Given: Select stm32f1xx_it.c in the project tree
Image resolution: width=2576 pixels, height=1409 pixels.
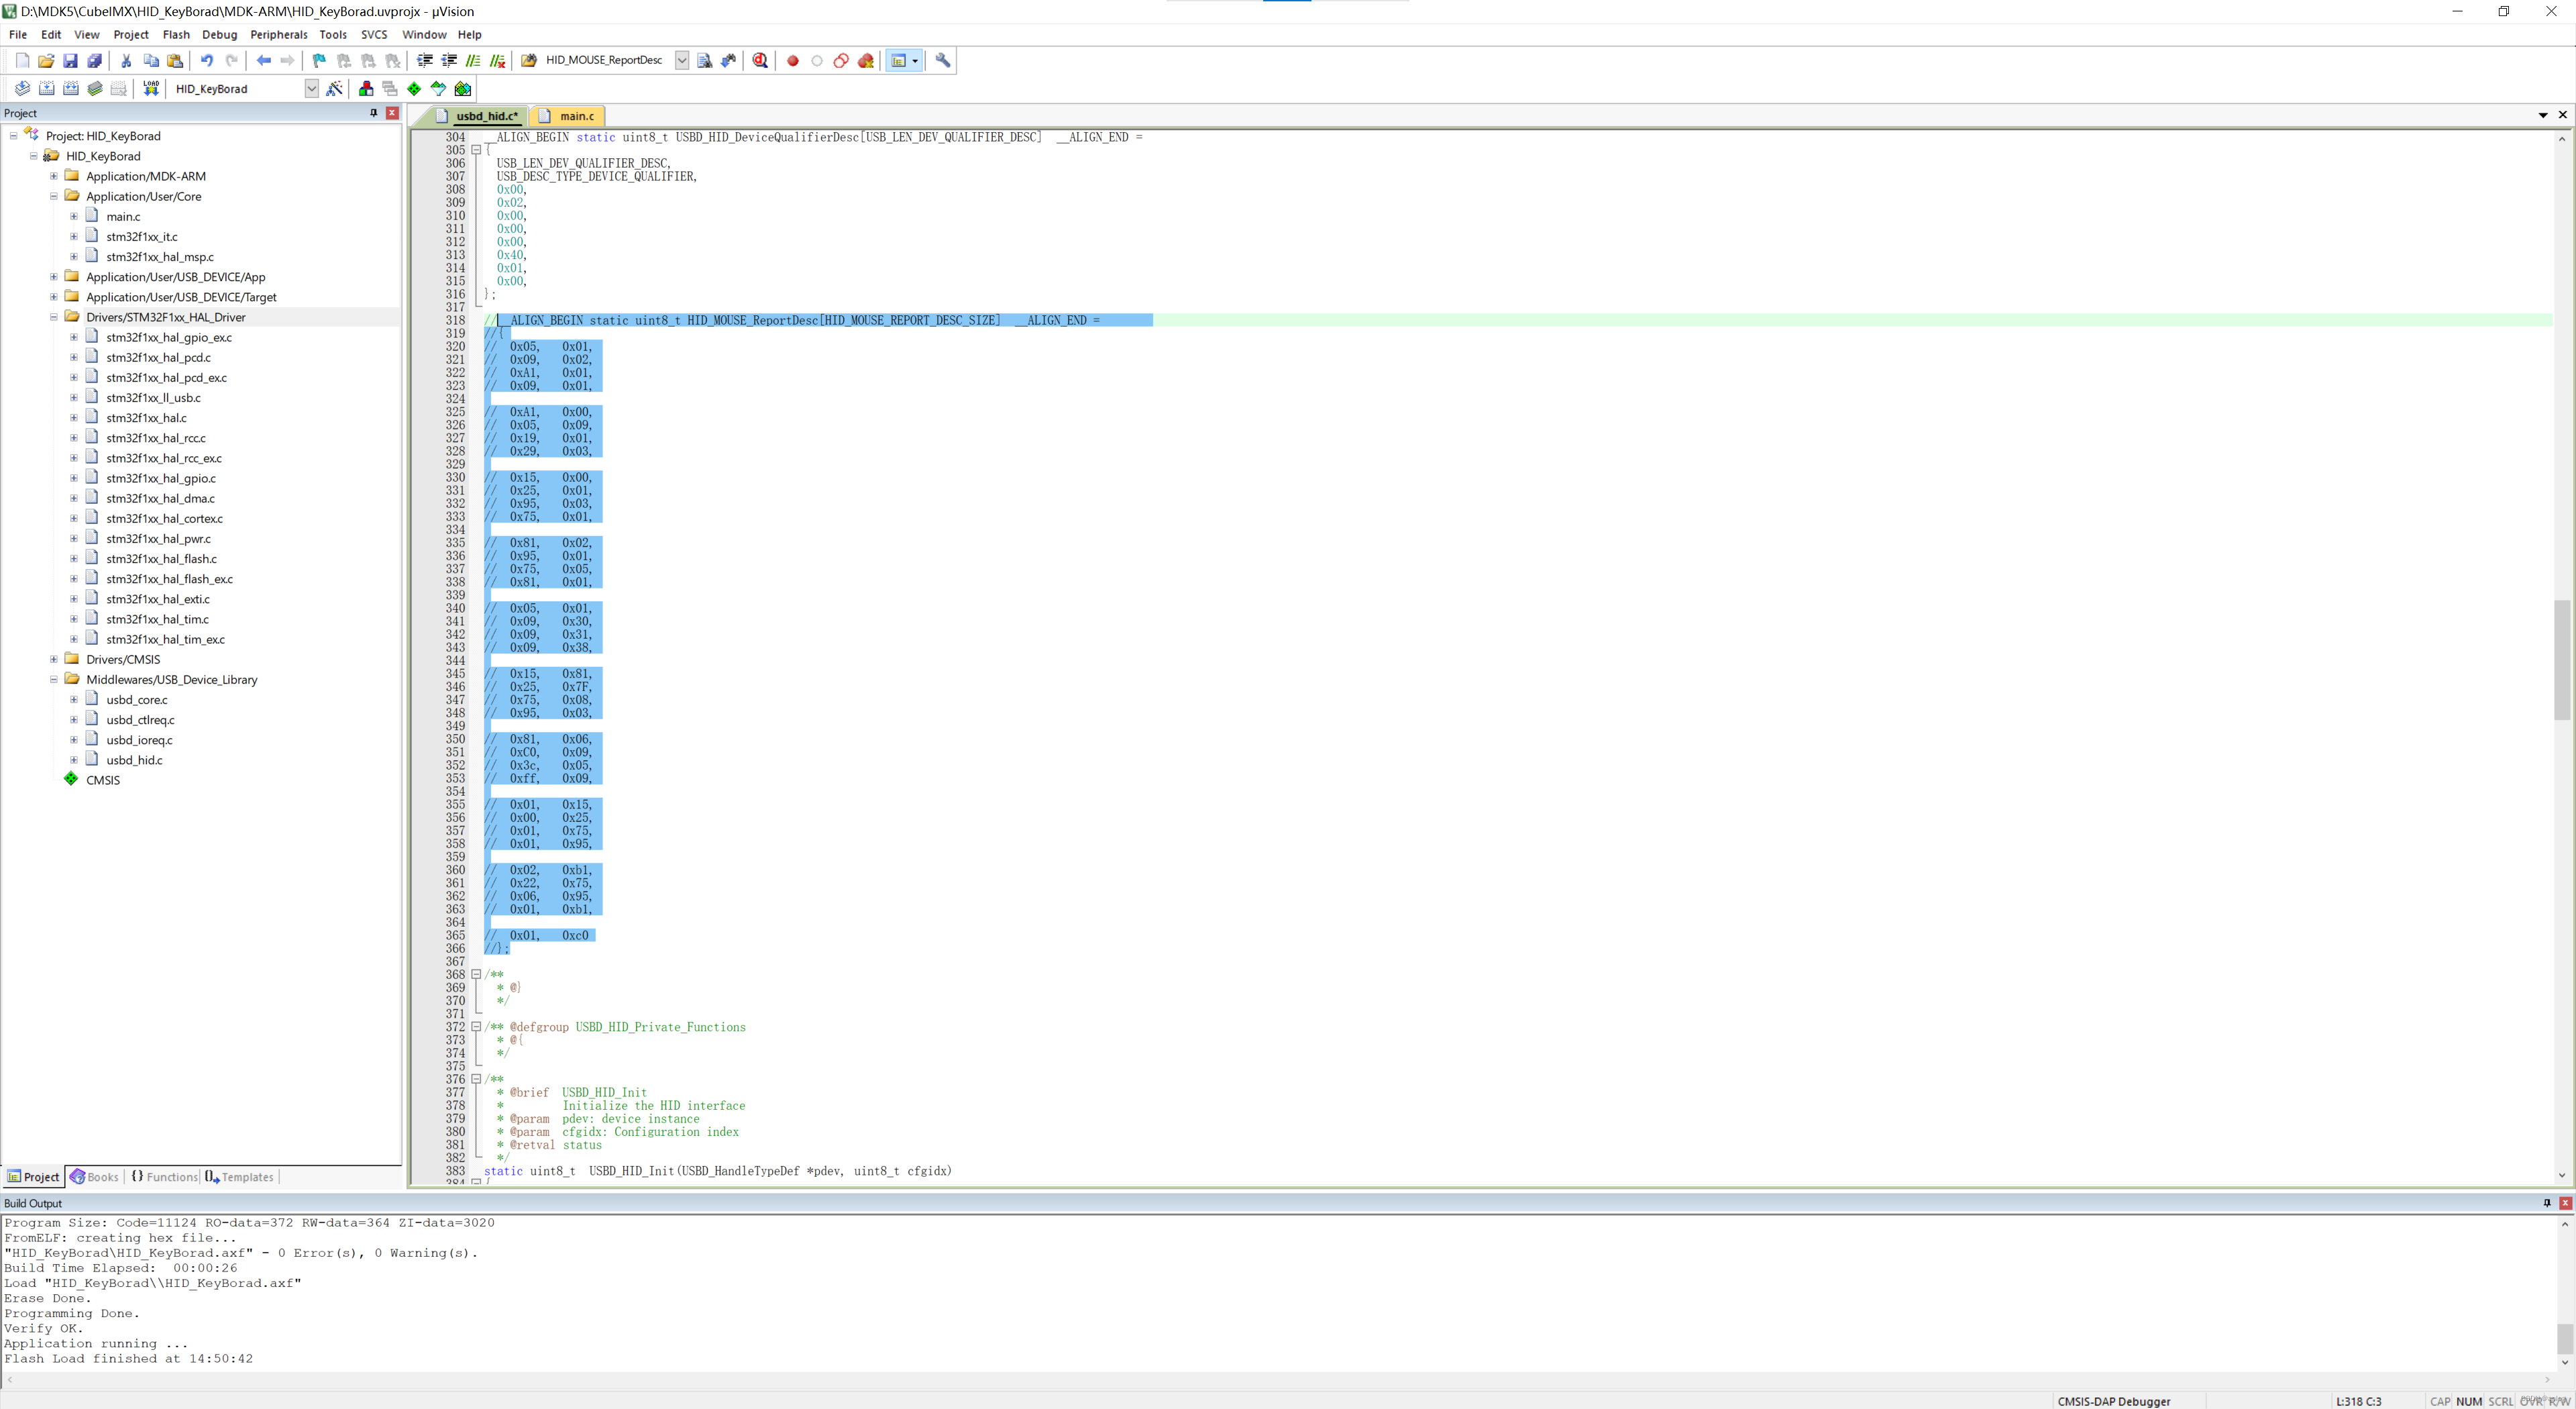Looking at the screenshot, I should pyautogui.click(x=142, y=237).
